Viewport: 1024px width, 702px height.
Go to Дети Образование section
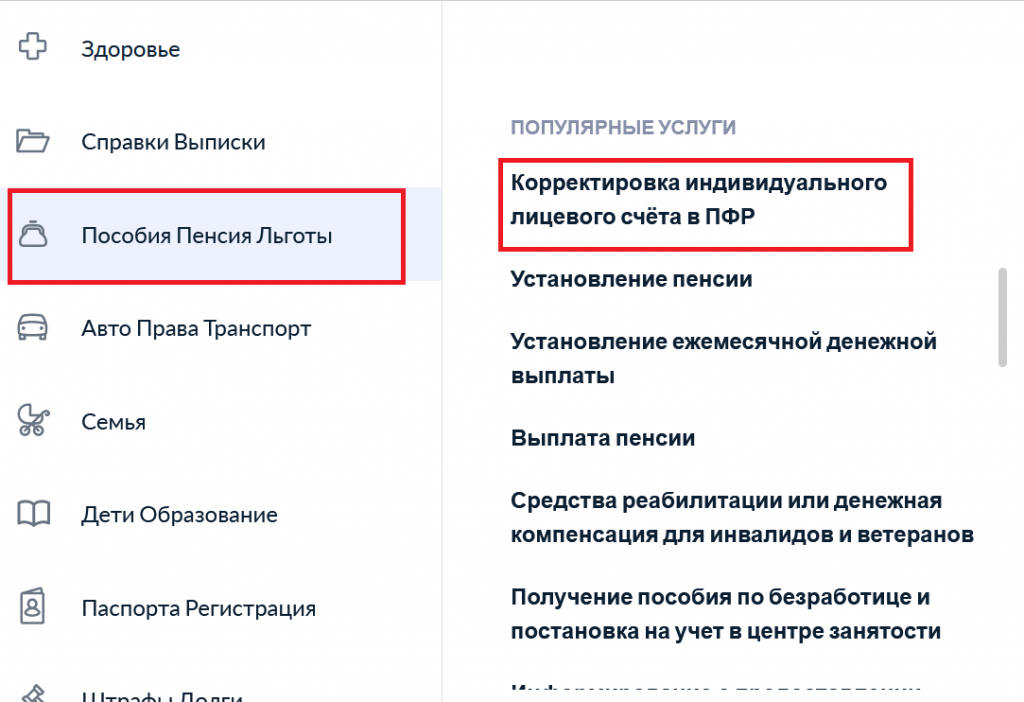pos(179,516)
